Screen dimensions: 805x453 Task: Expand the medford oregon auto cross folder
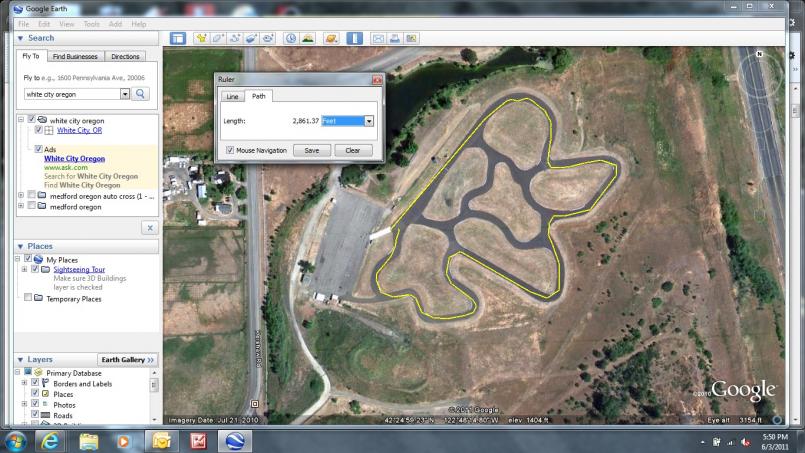(x=22, y=195)
